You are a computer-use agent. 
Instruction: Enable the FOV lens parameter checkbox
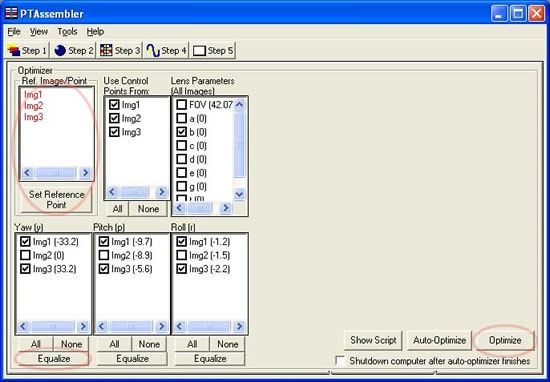181,105
